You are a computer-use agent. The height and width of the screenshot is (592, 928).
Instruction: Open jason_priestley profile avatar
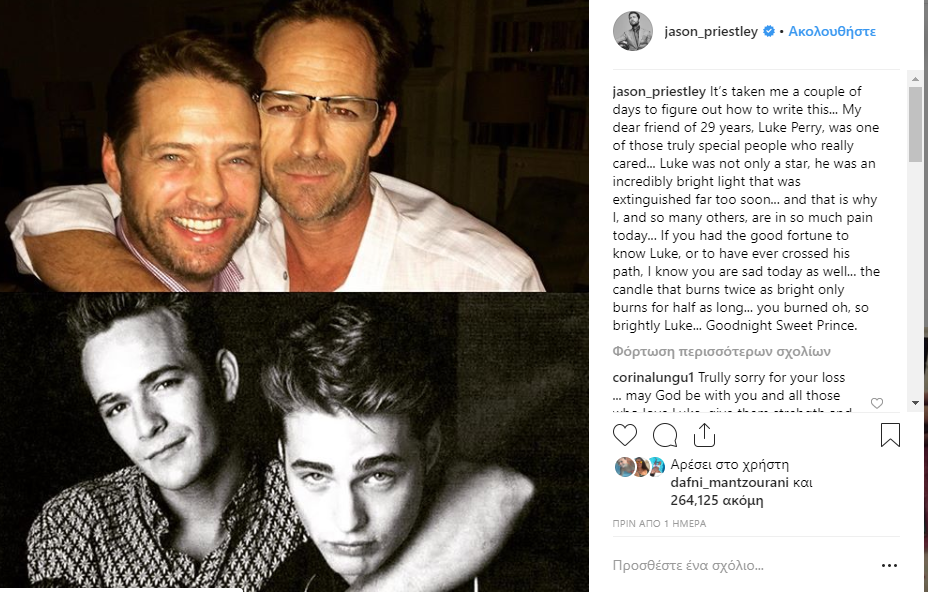coord(633,31)
